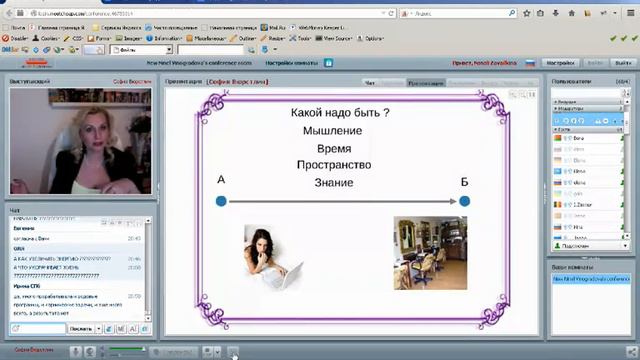Click the speaker name Софи Берстен above the video

[132, 82]
